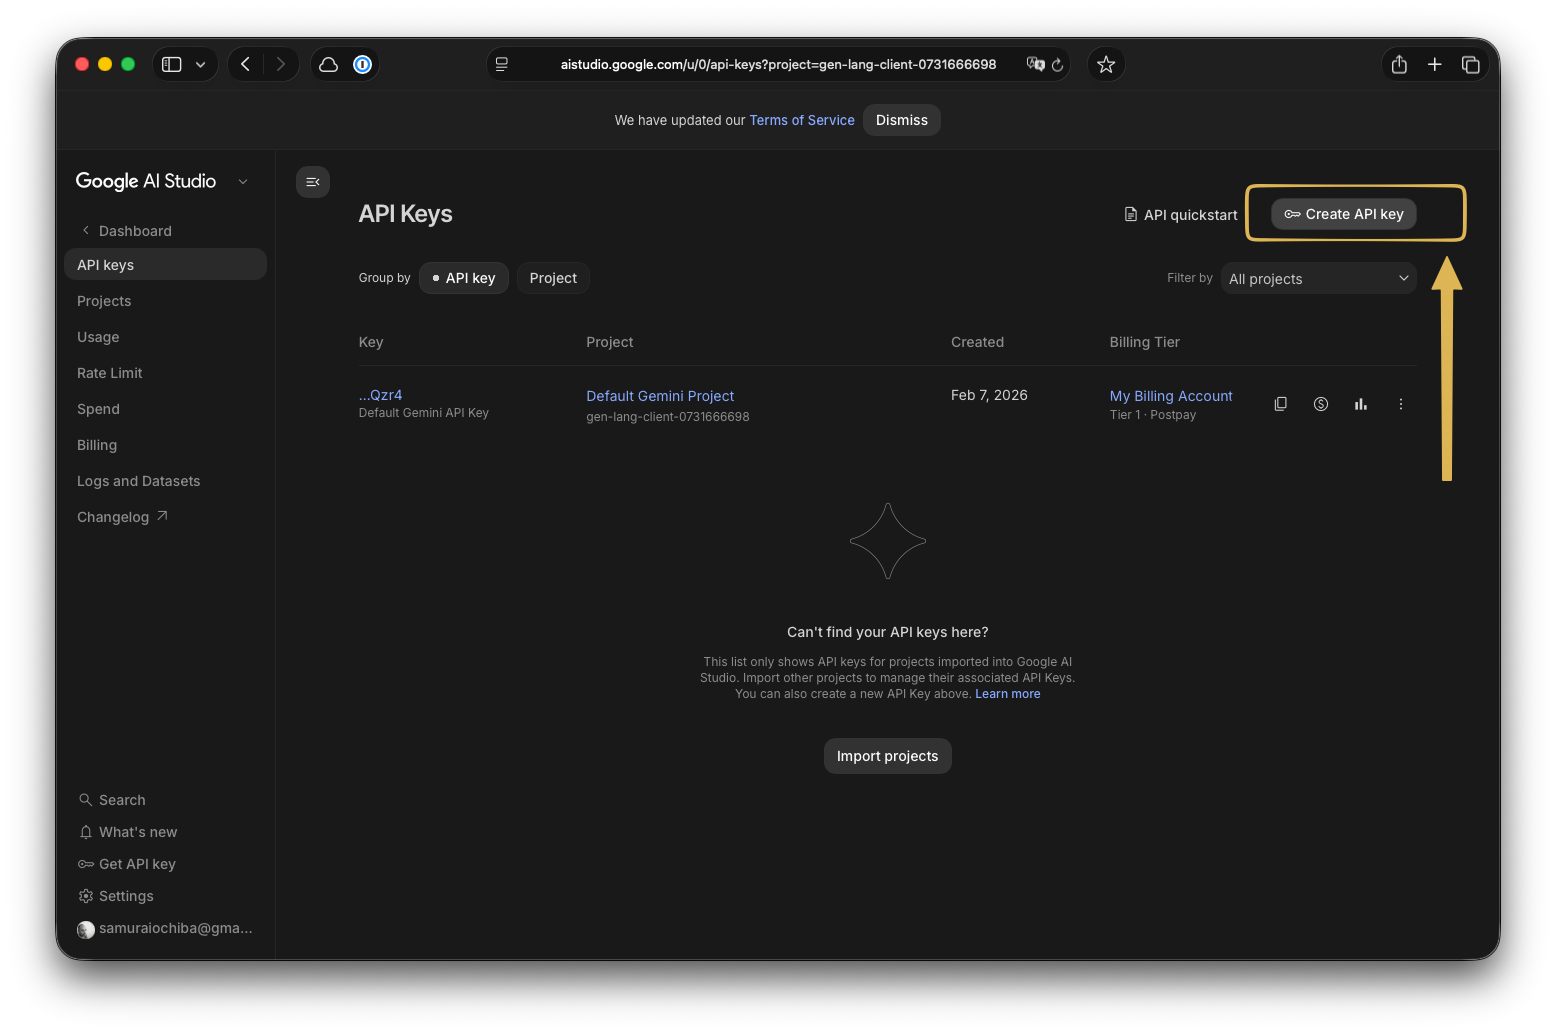Copy the Qzr4 API key with the copy icon

click(x=1280, y=404)
